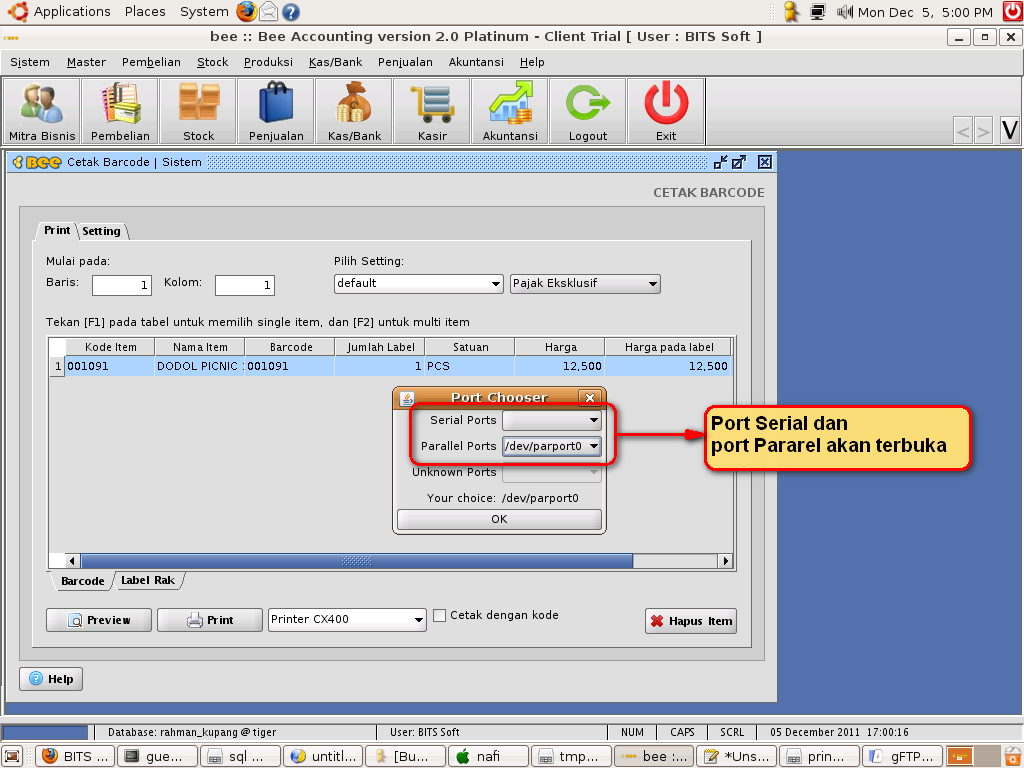Open the Kas/Bank money bag icon
The width and height of the screenshot is (1024, 768).
point(354,111)
